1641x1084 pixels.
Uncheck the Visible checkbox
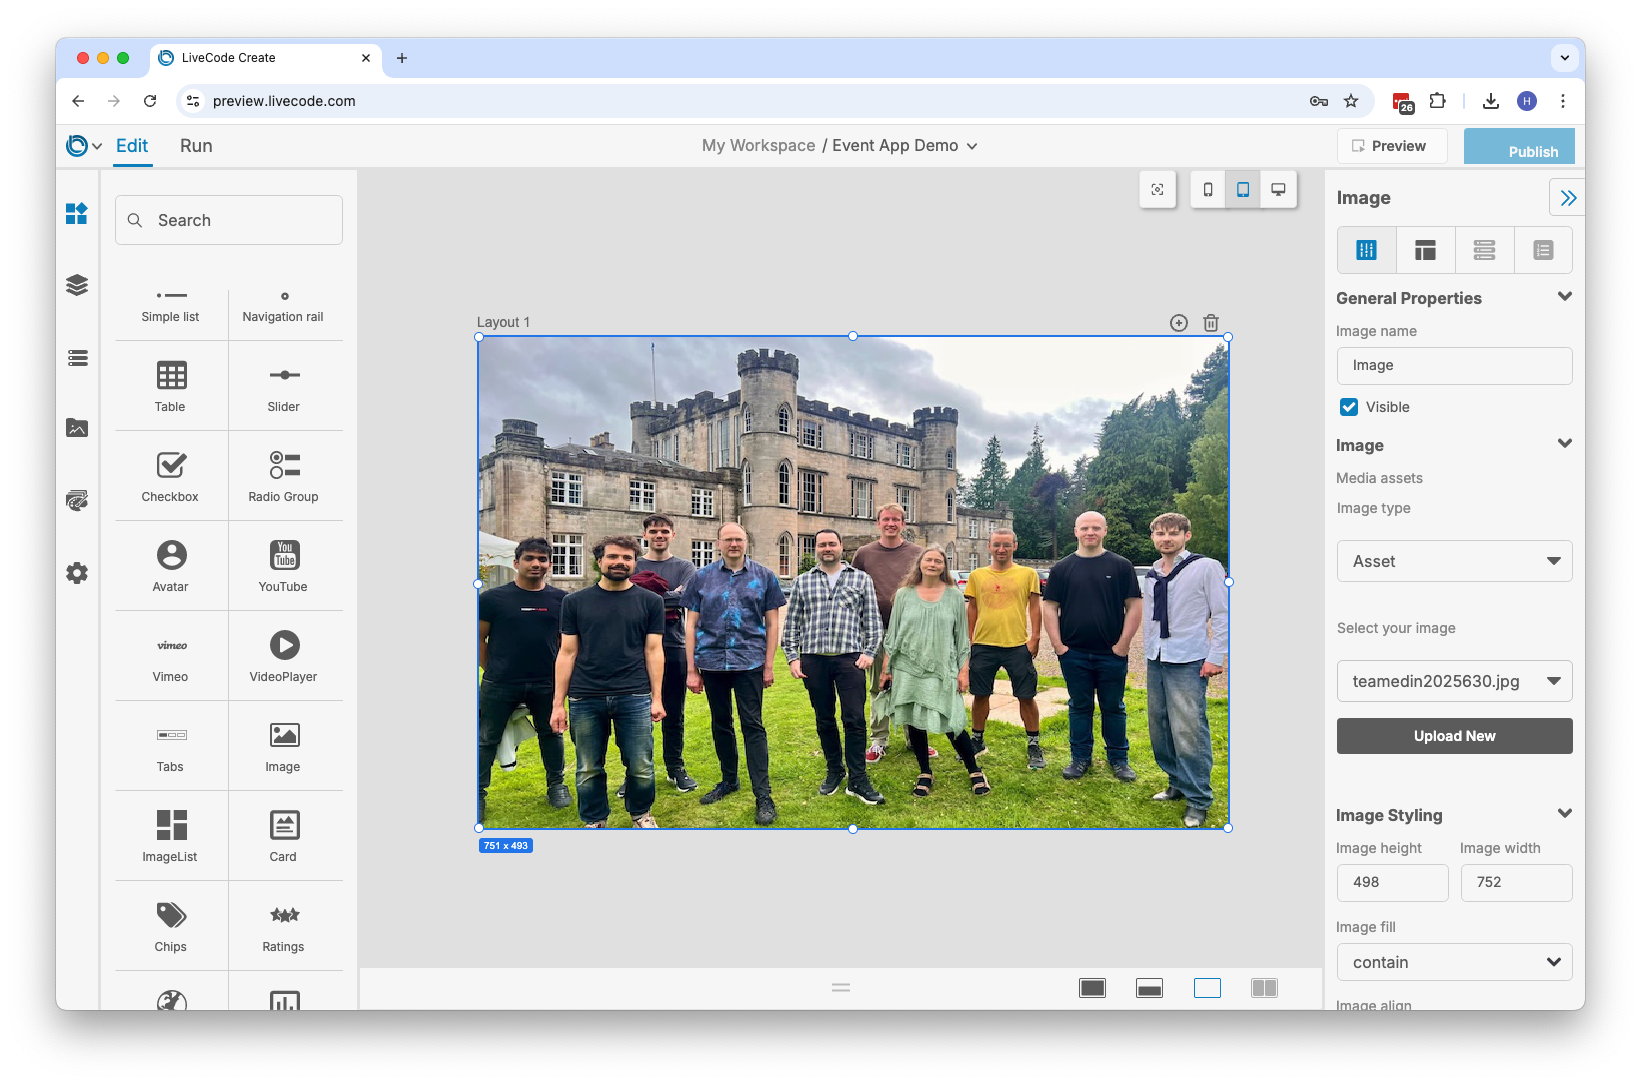click(1348, 407)
